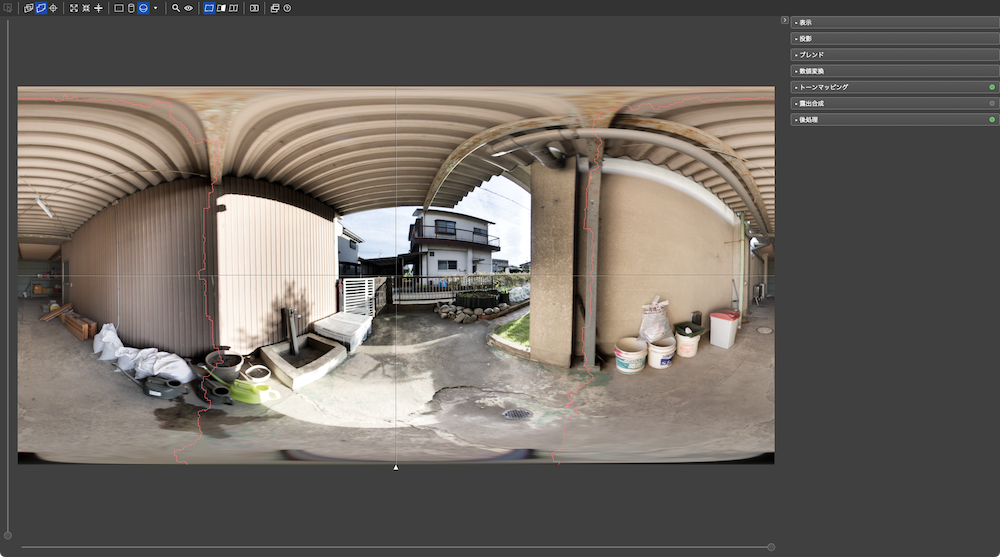Click the horizontal slider handle below panorama

771,547
